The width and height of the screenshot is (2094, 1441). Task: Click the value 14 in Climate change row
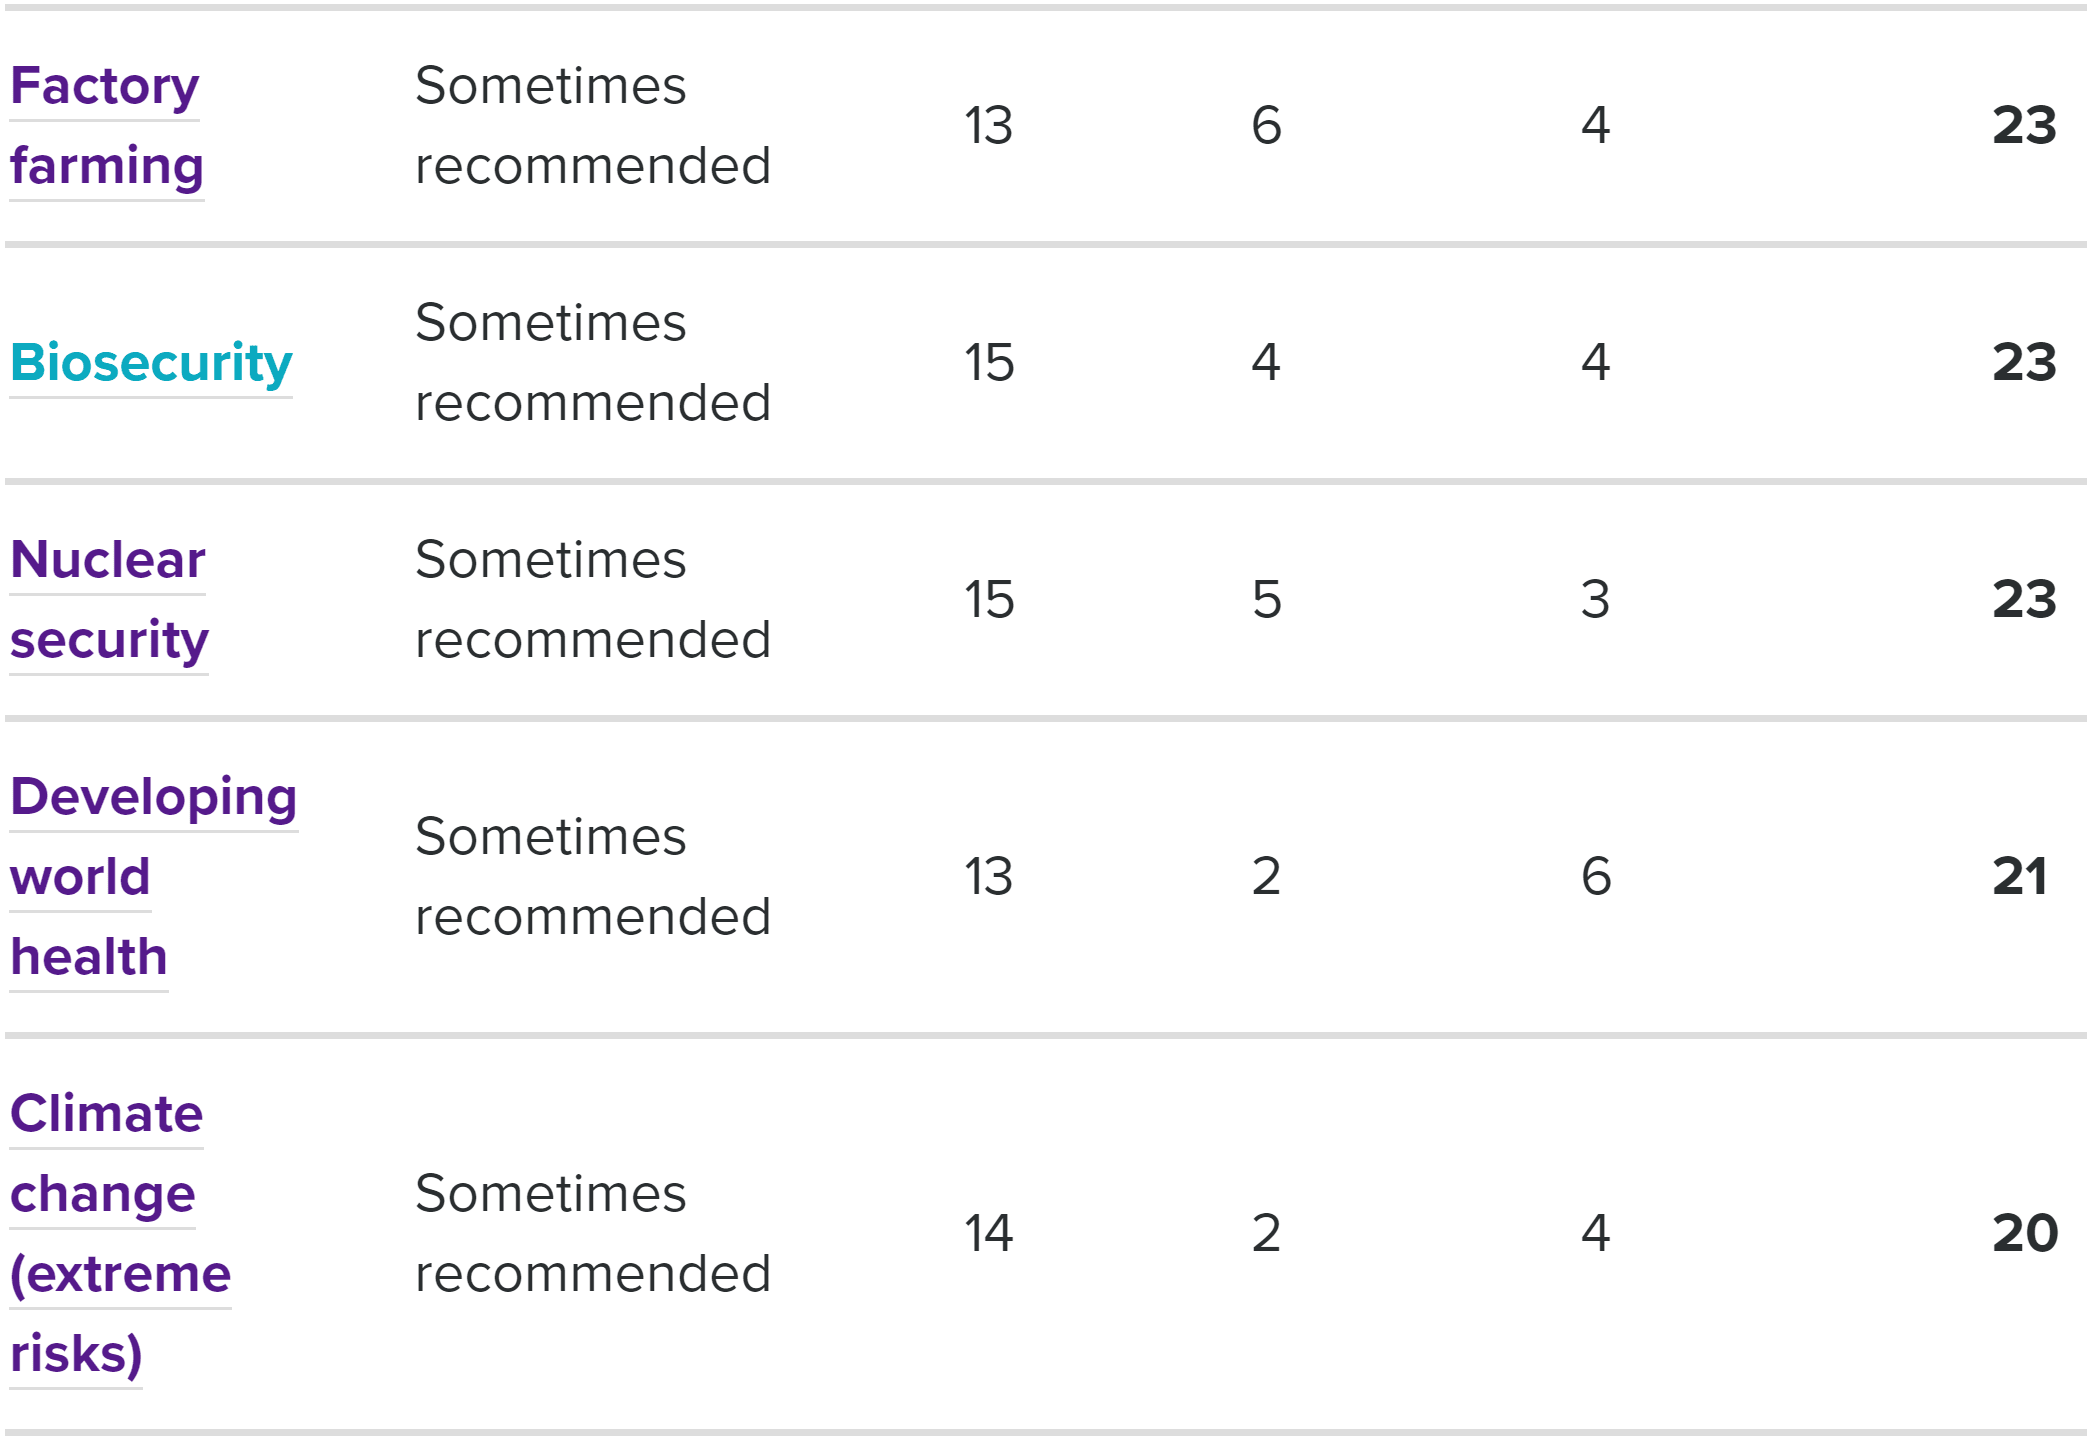click(989, 1234)
